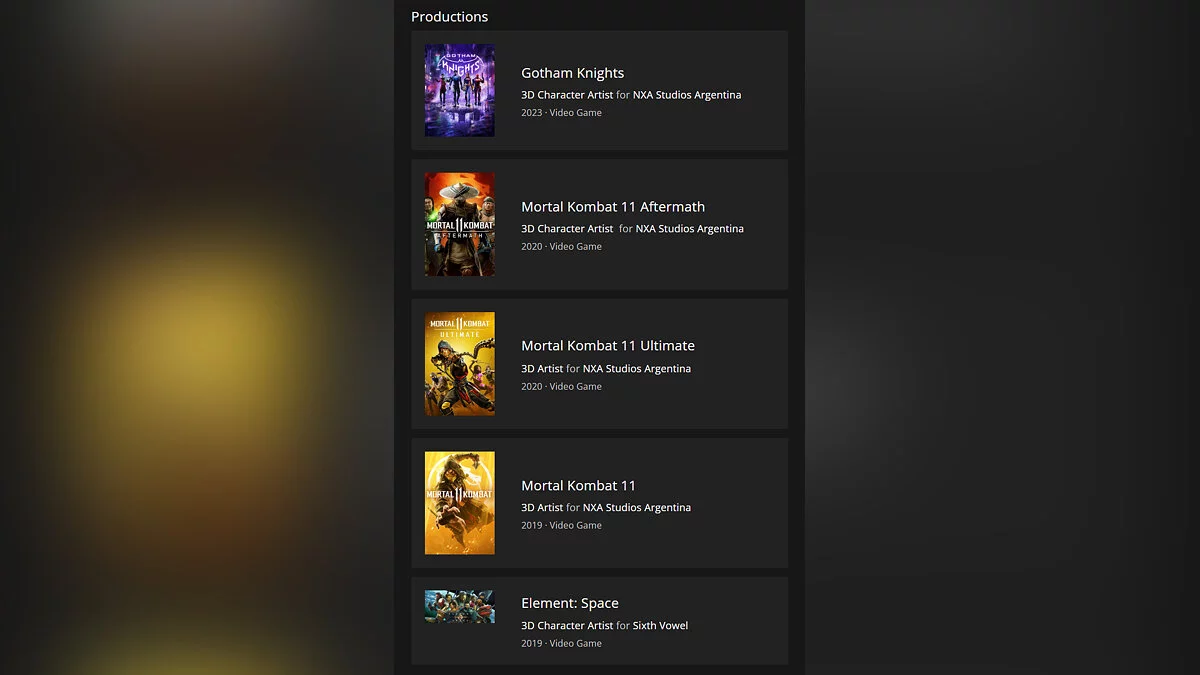
Task: Open the Element: Space title link
Action: click(x=570, y=603)
